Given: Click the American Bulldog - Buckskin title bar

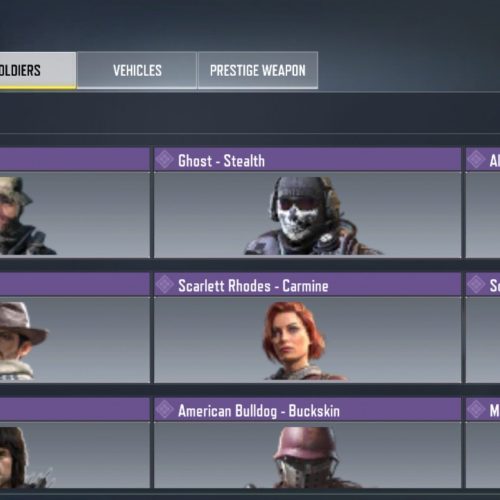Looking at the screenshot, I should [x=308, y=409].
